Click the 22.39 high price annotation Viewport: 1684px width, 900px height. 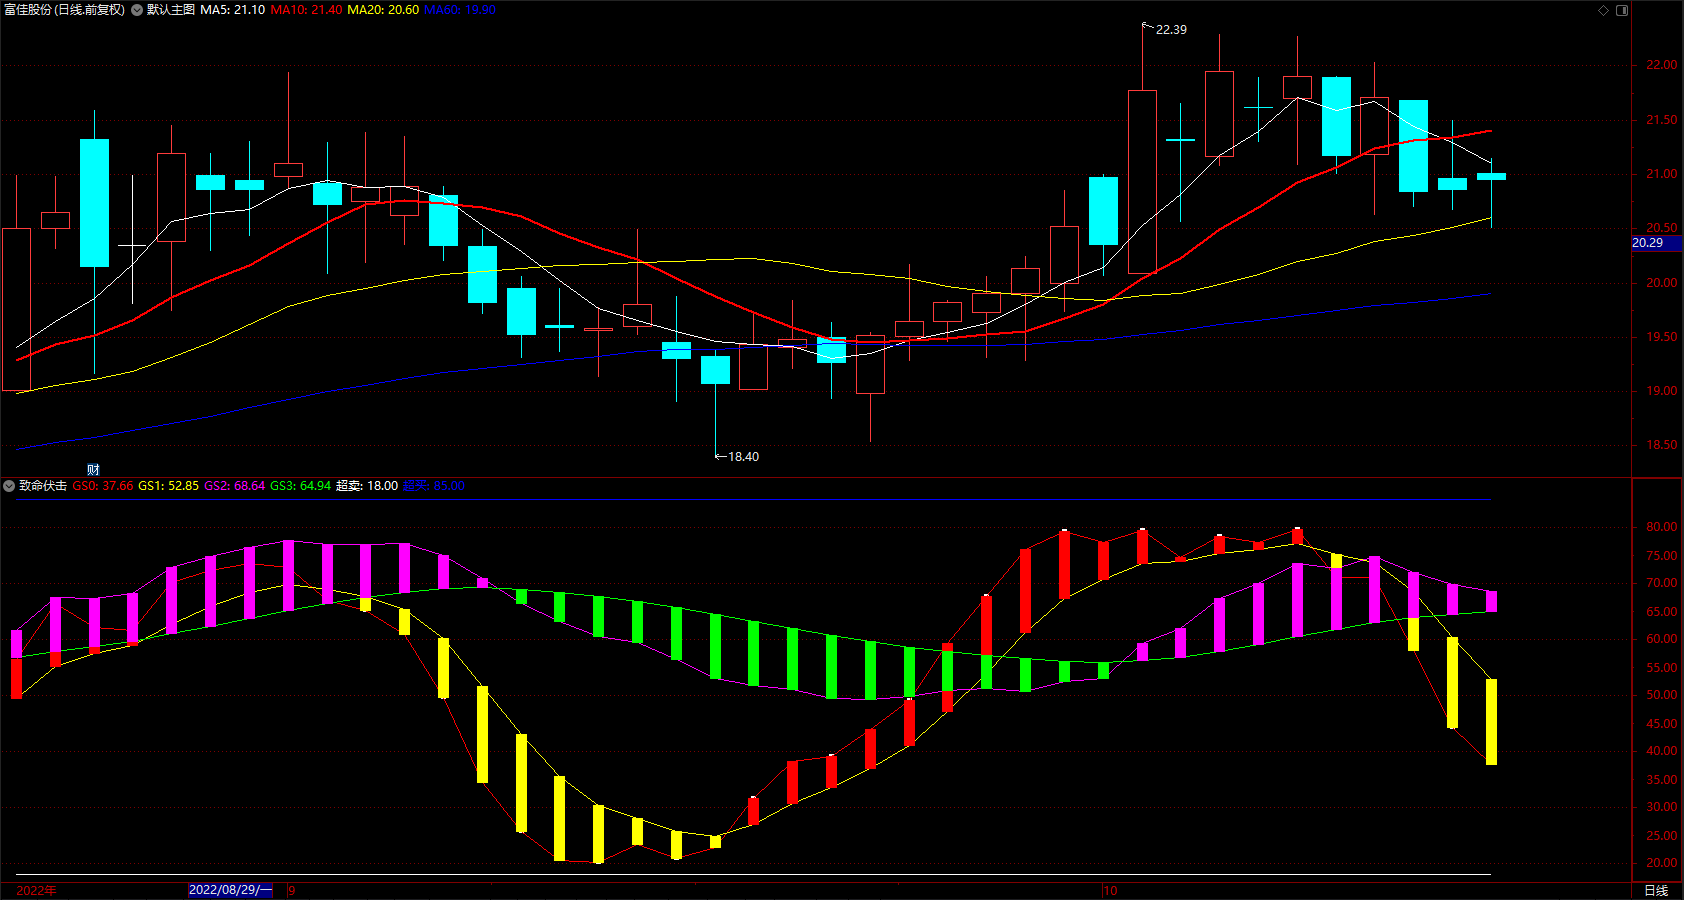pyautogui.click(x=1171, y=30)
